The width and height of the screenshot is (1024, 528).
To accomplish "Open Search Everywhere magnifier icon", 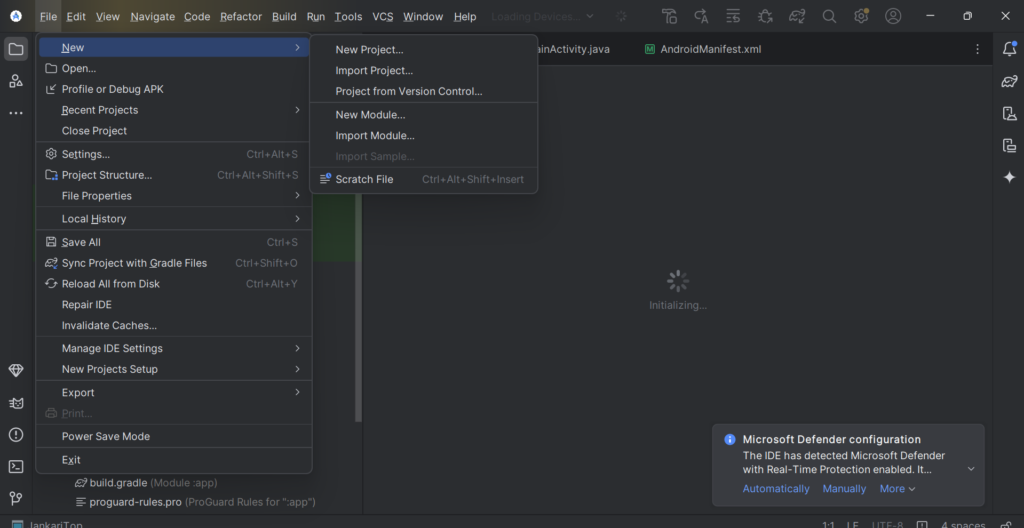I will coord(829,16).
